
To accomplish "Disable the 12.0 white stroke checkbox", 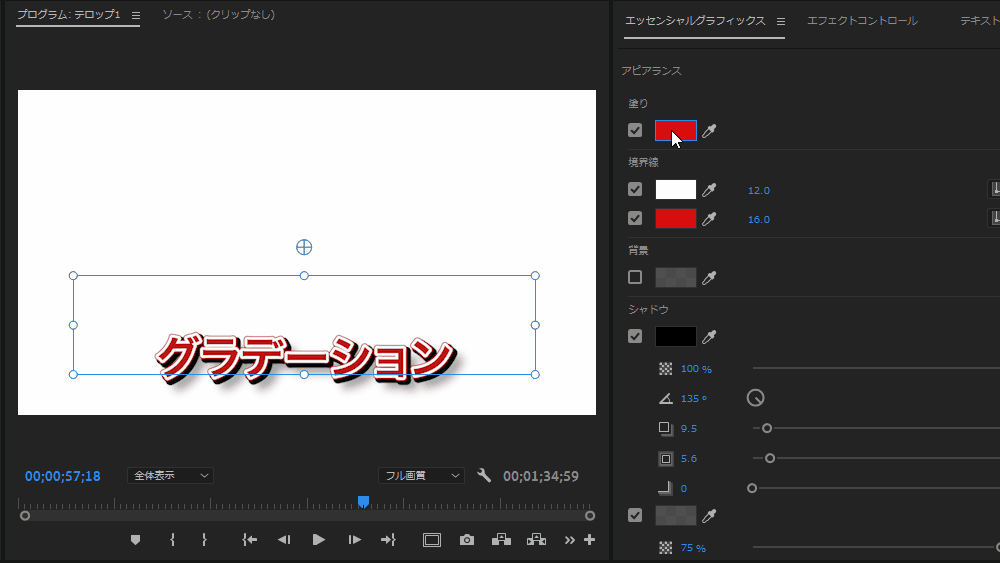I will [x=635, y=189].
